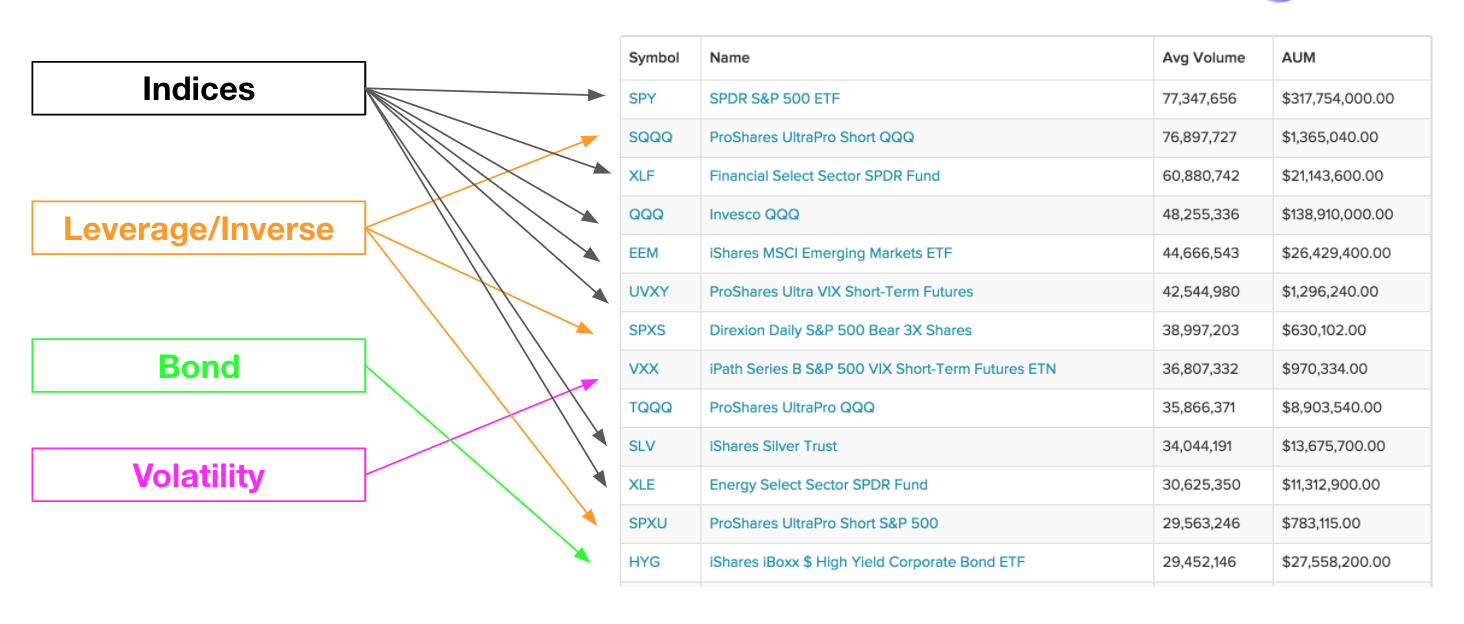Viewport: 1464px width, 624px height.
Task: Select the average volume value 77,347,656
Action: (x=1200, y=99)
